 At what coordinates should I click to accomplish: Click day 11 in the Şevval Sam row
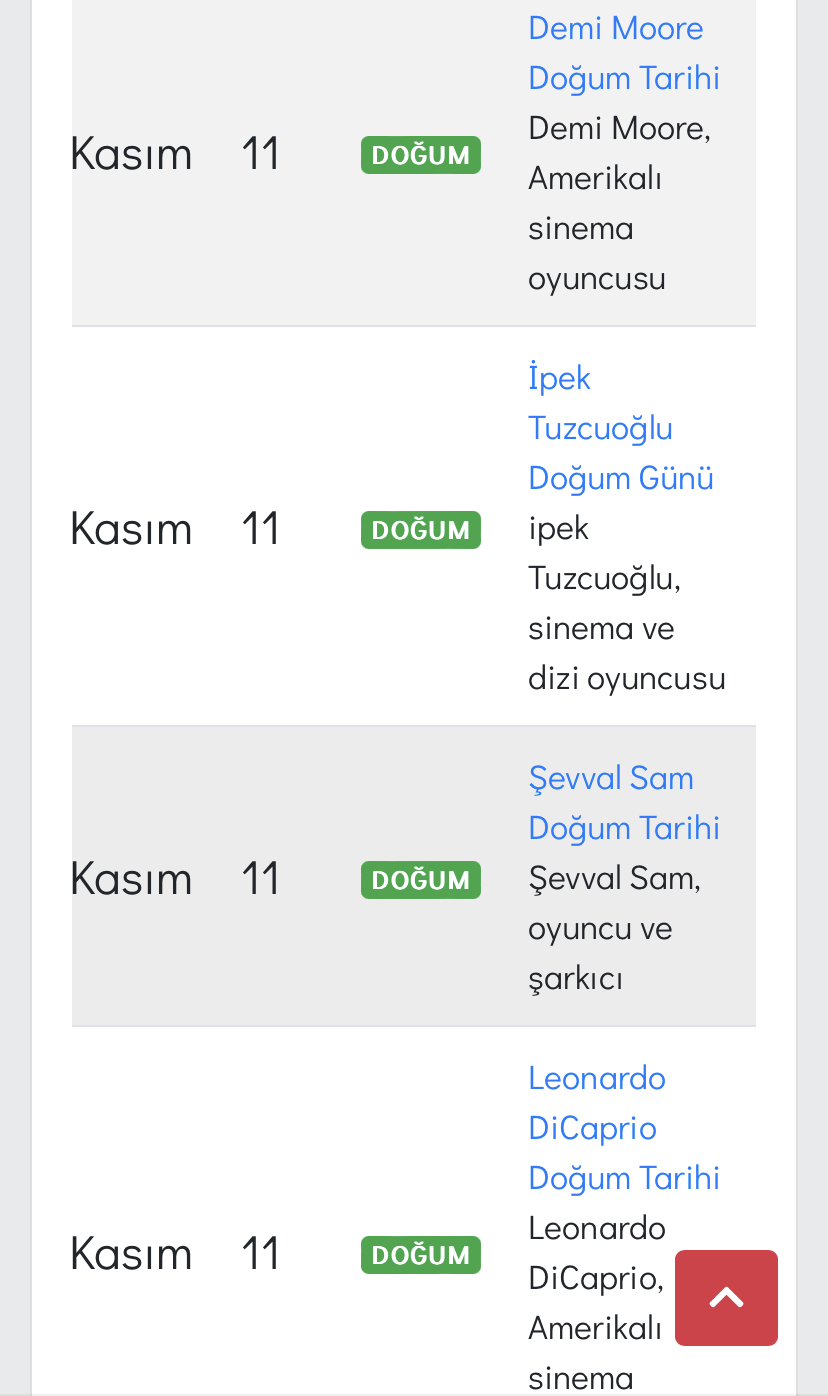click(x=260, y=879)
